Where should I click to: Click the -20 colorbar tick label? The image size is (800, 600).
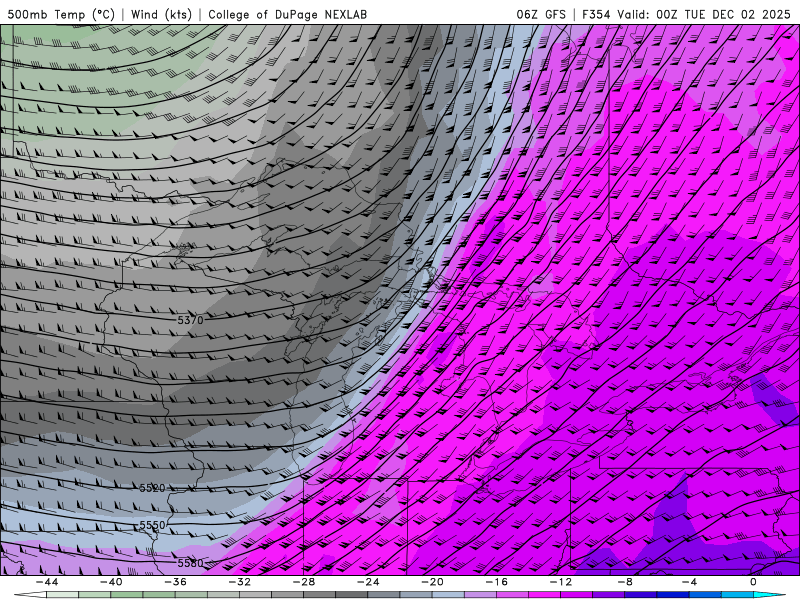(x=432, y=582)
